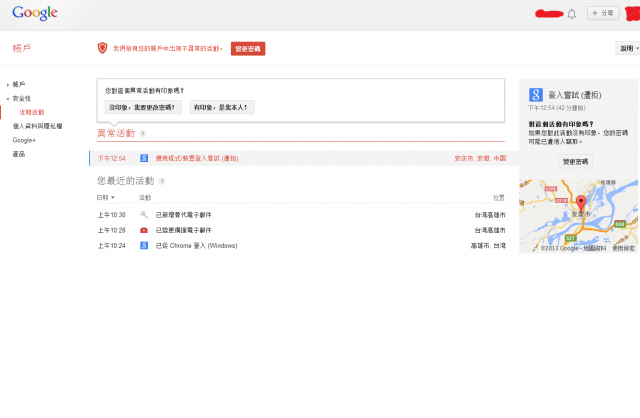640x418 pixels.
Task: Click 上午10:30 timestamp
Action: click(x=111, y=214)
